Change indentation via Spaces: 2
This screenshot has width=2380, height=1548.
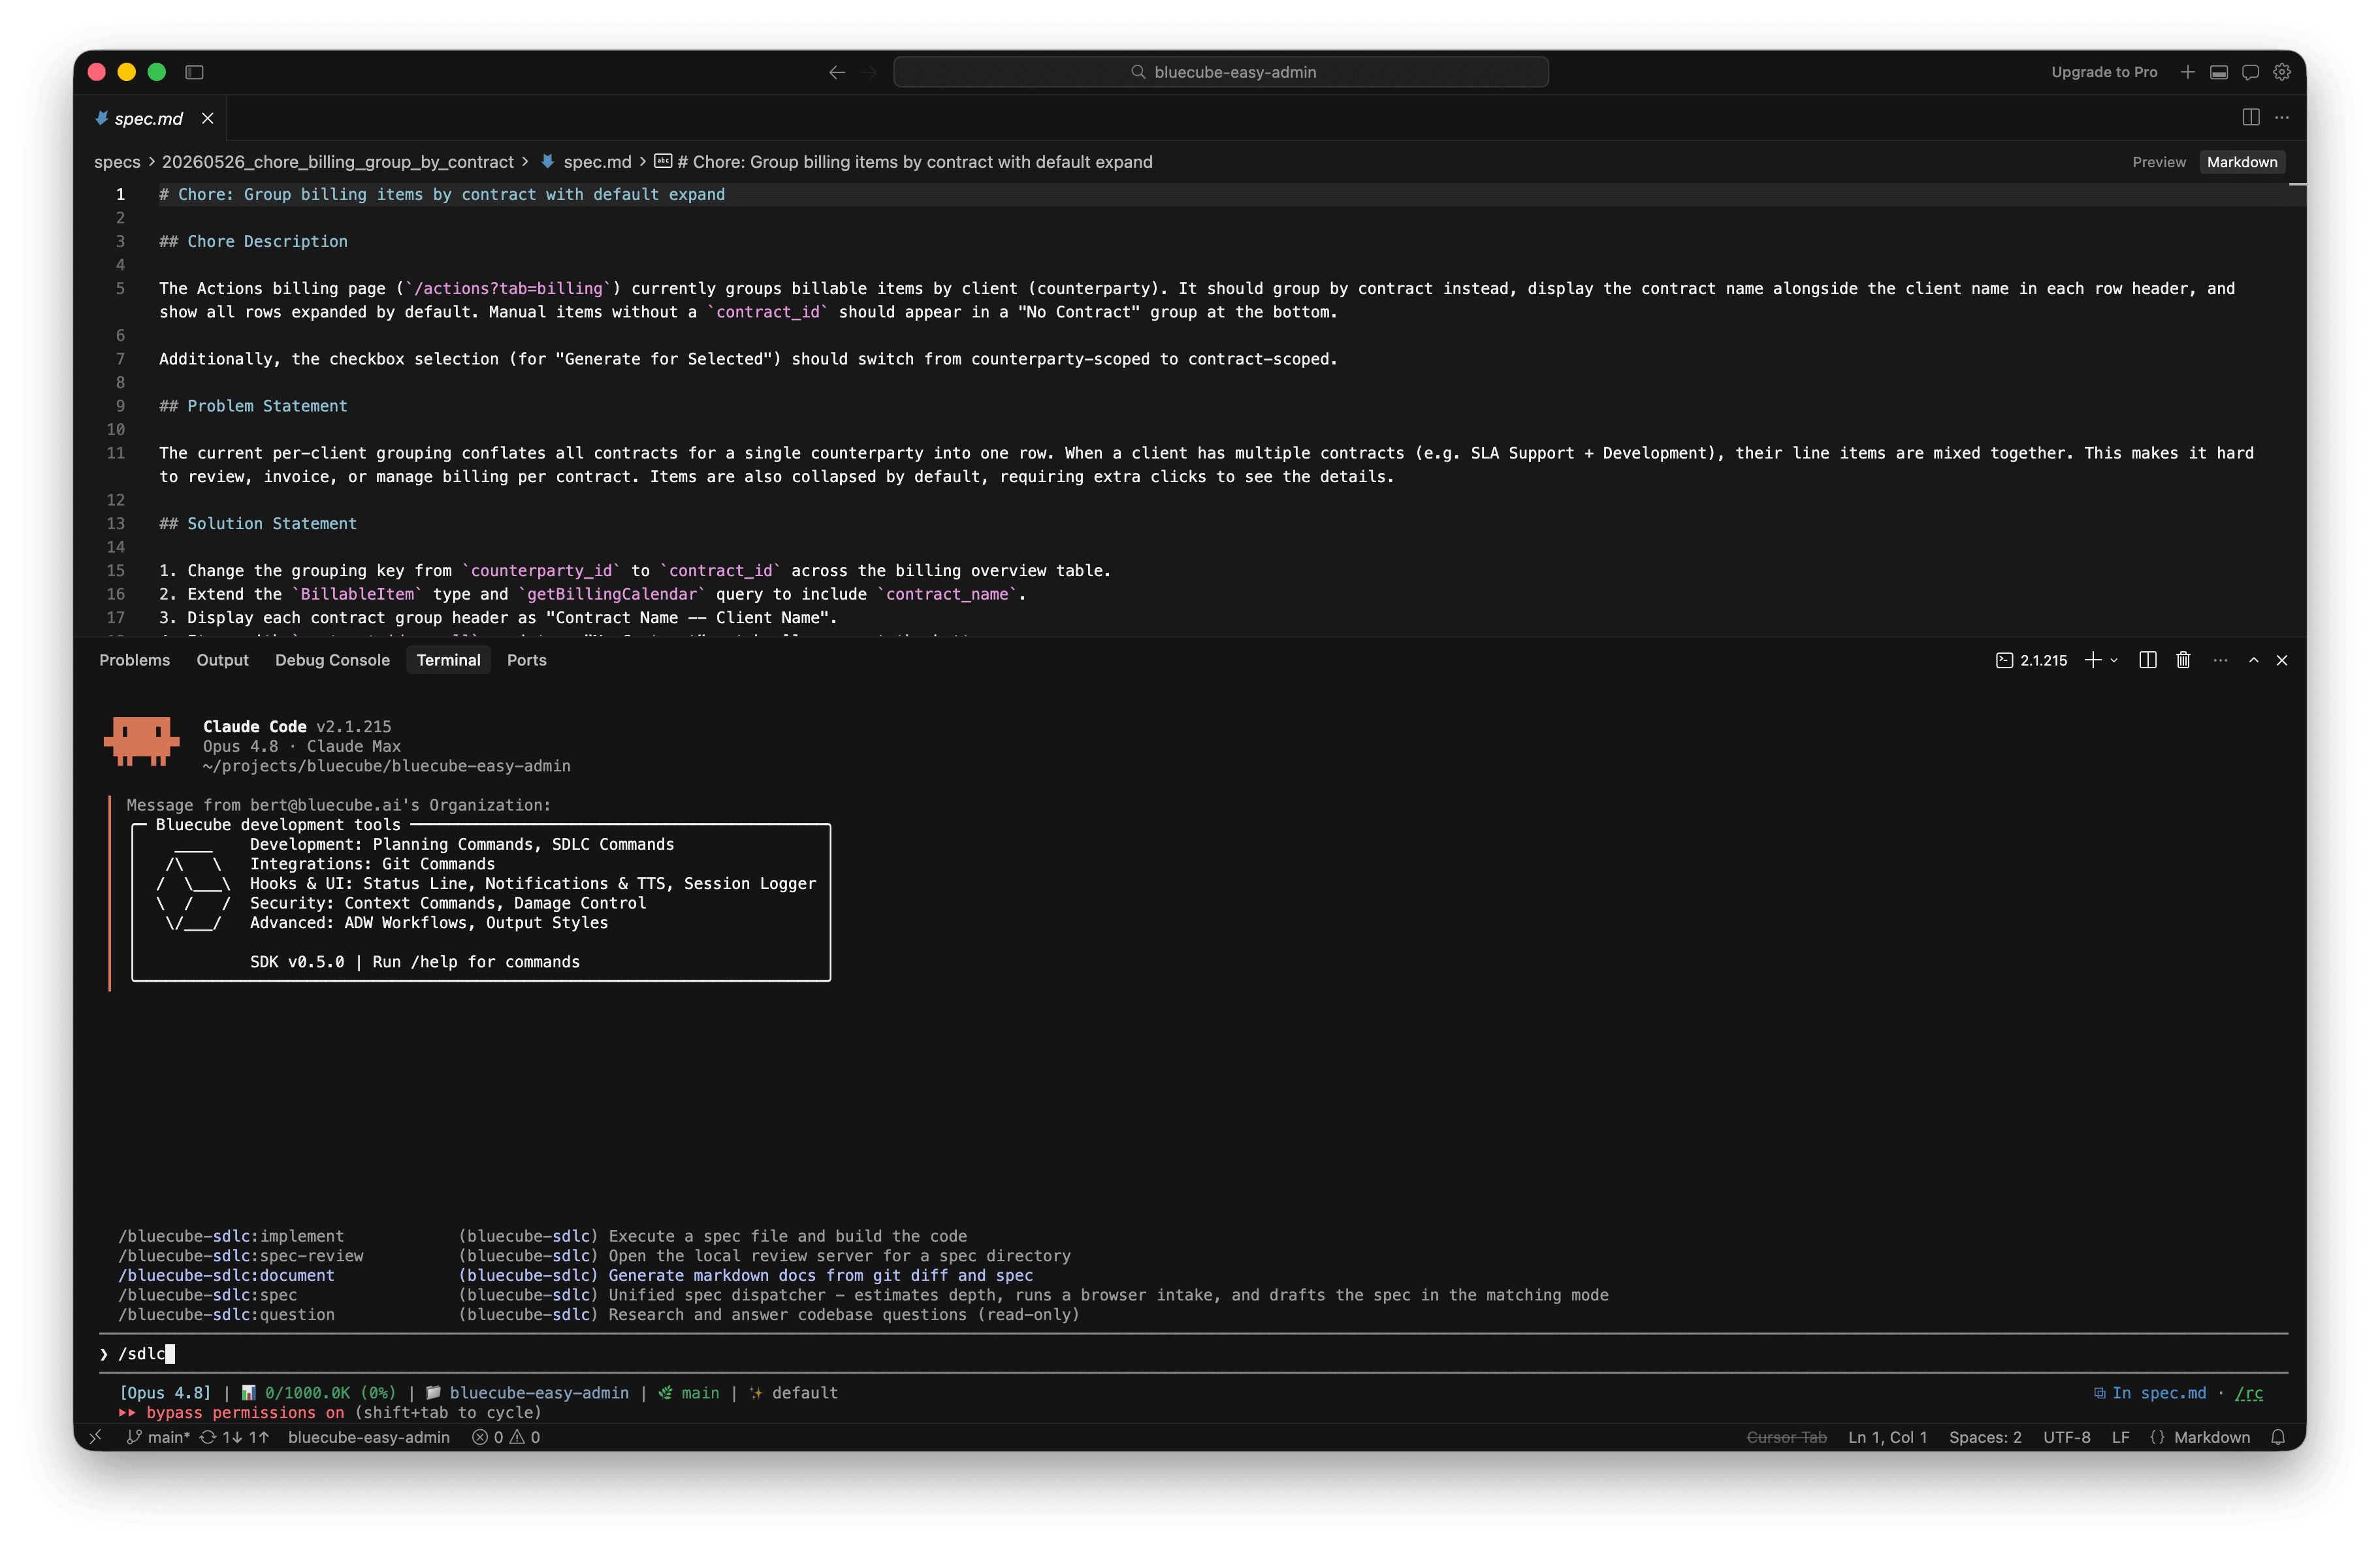click(1985, 1437)
